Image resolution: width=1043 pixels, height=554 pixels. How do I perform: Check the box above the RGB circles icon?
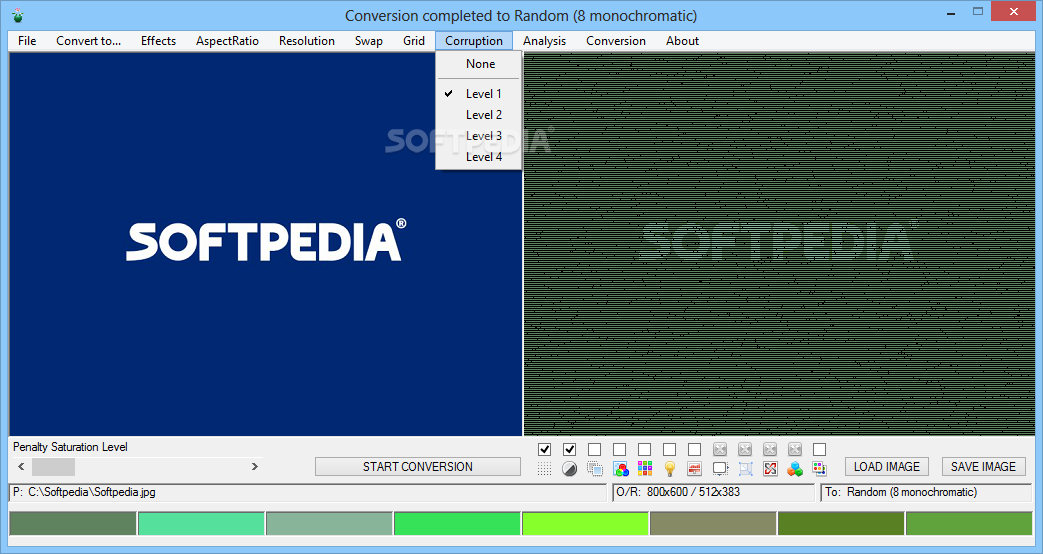tap(620, 450)
